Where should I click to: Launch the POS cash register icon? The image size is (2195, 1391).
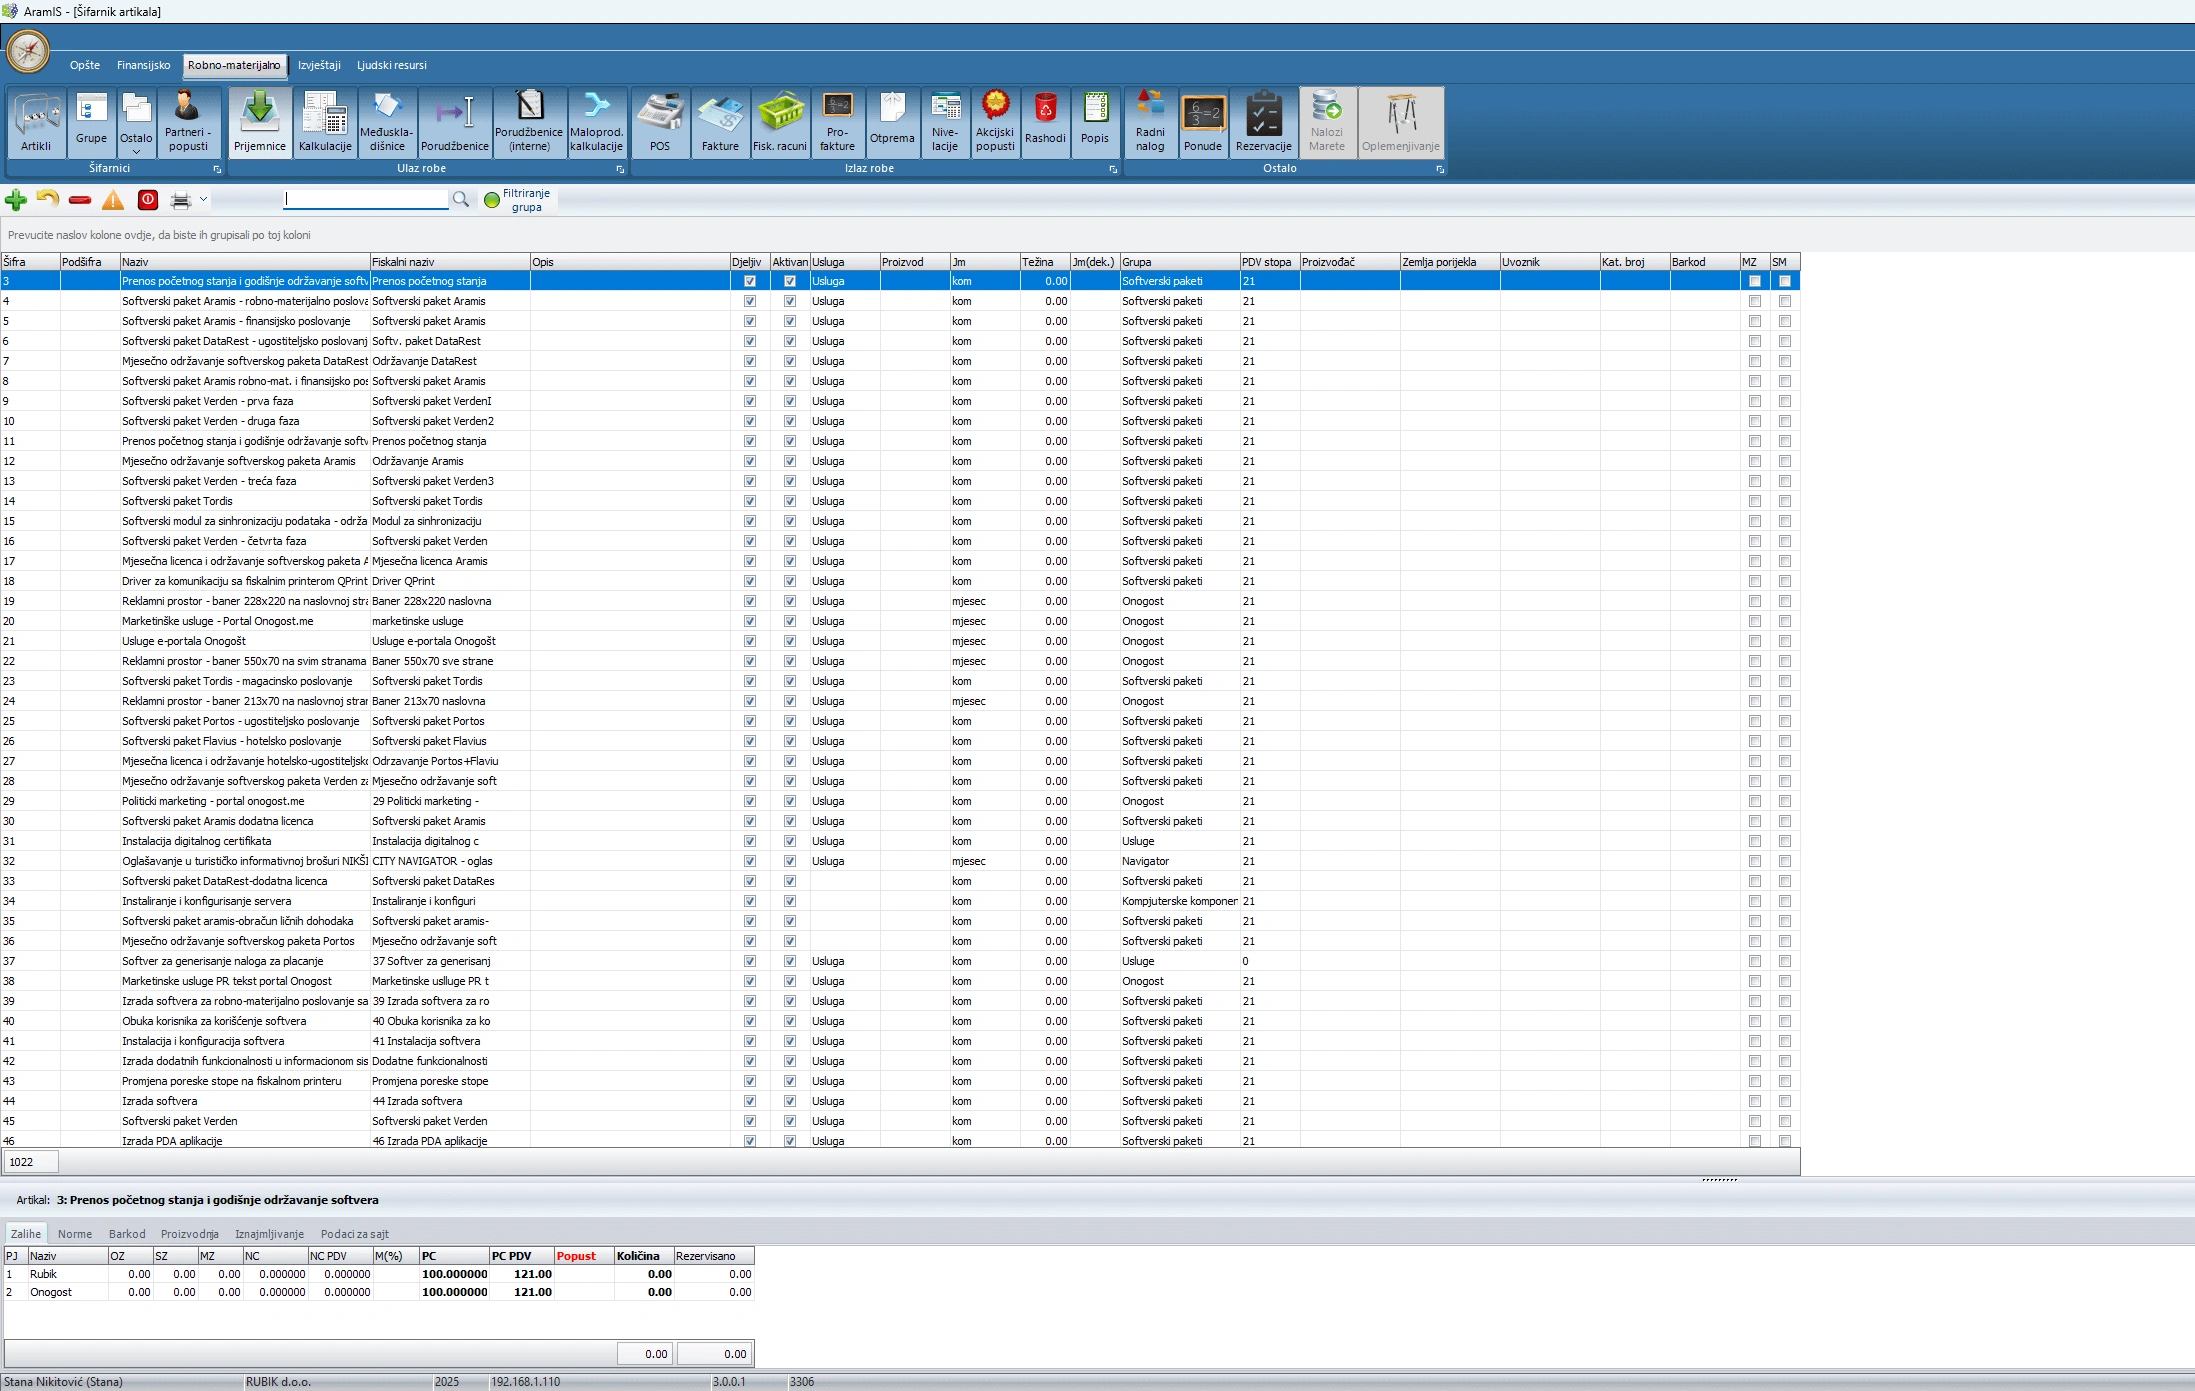pos(660,122)
